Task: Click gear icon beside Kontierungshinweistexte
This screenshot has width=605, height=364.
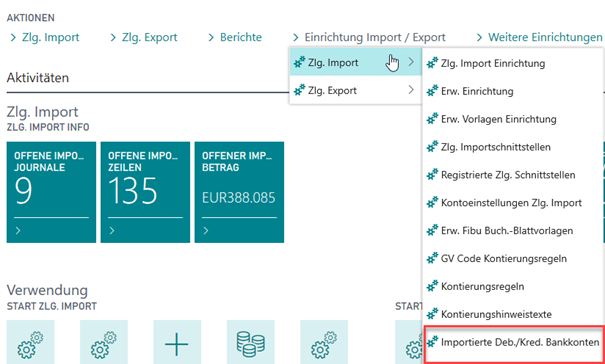Action: tap(433, 313)
